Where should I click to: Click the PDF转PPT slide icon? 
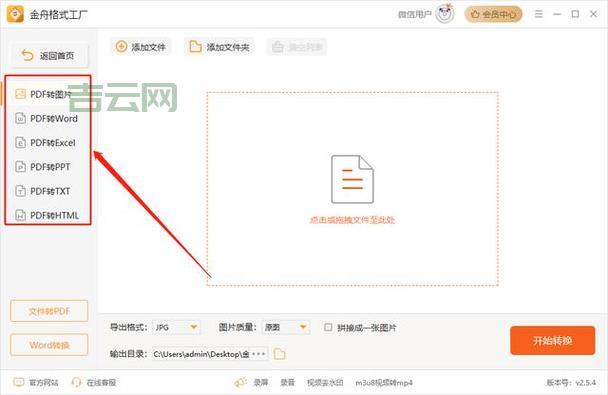pyautogui.click(x=20, y=167)
